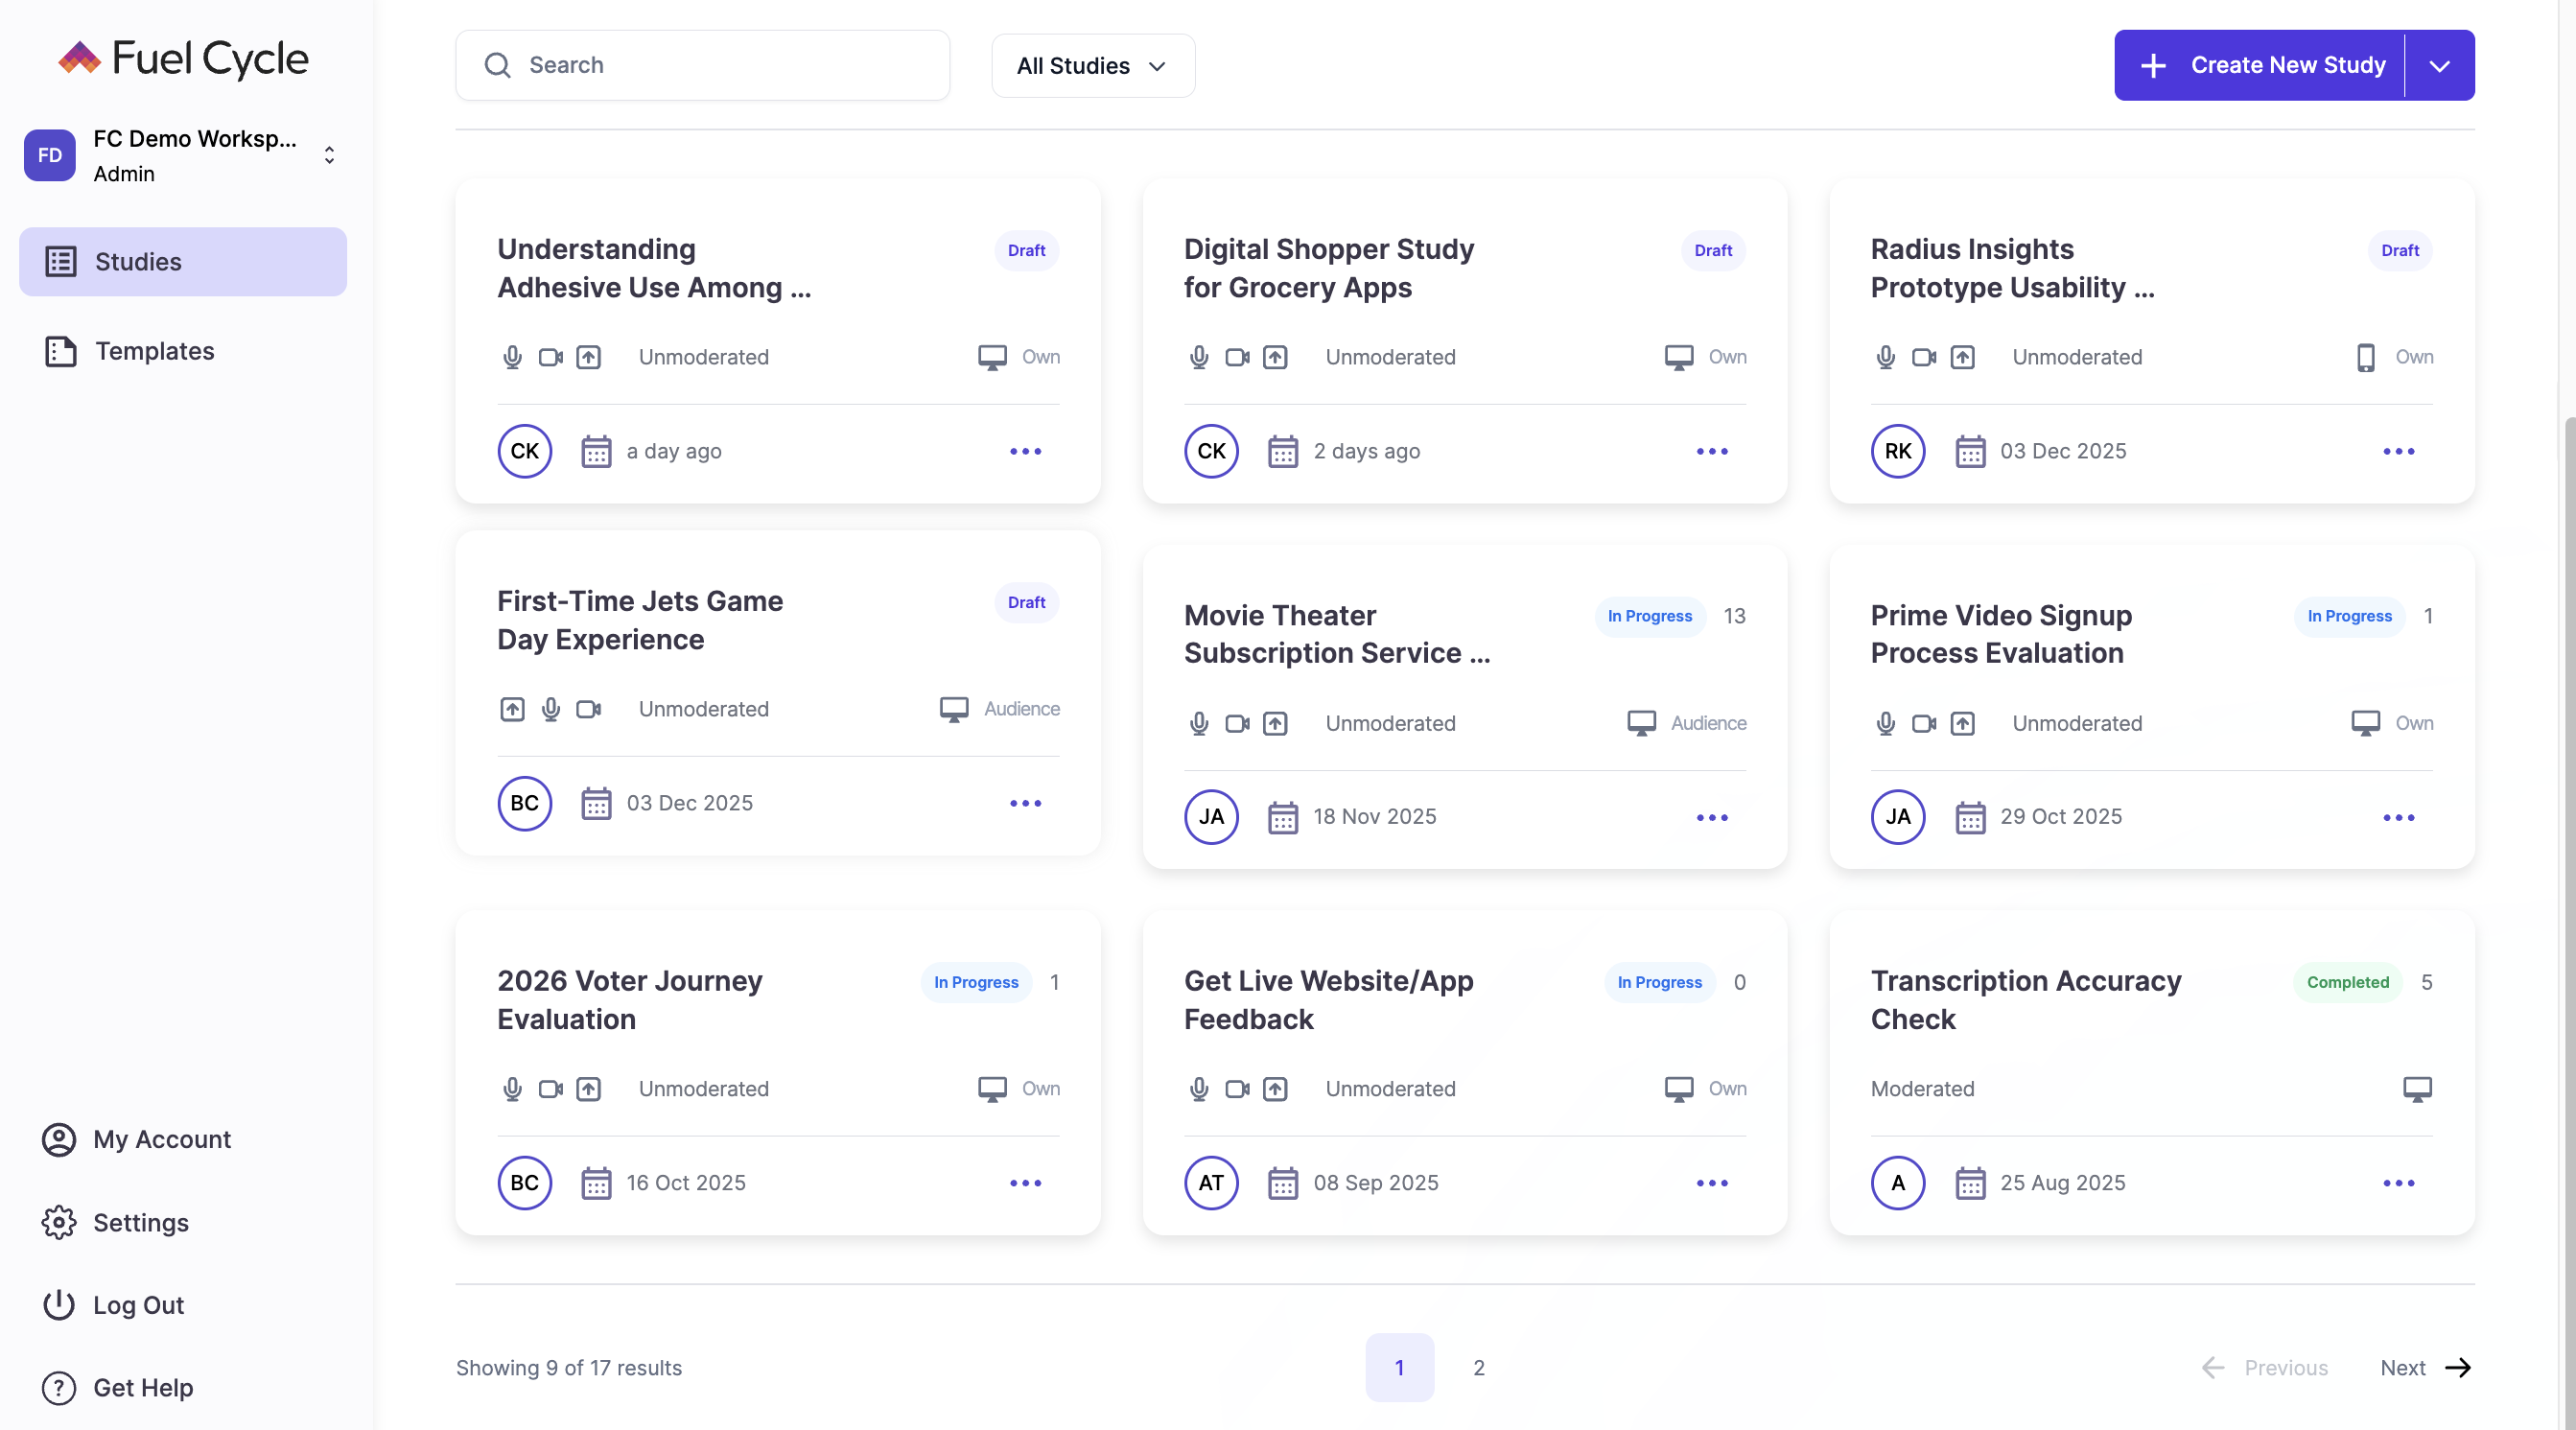Click the microphone icon on Movie Theater card
This screenshot has height=1430, width=2576.
(1198, 723)
